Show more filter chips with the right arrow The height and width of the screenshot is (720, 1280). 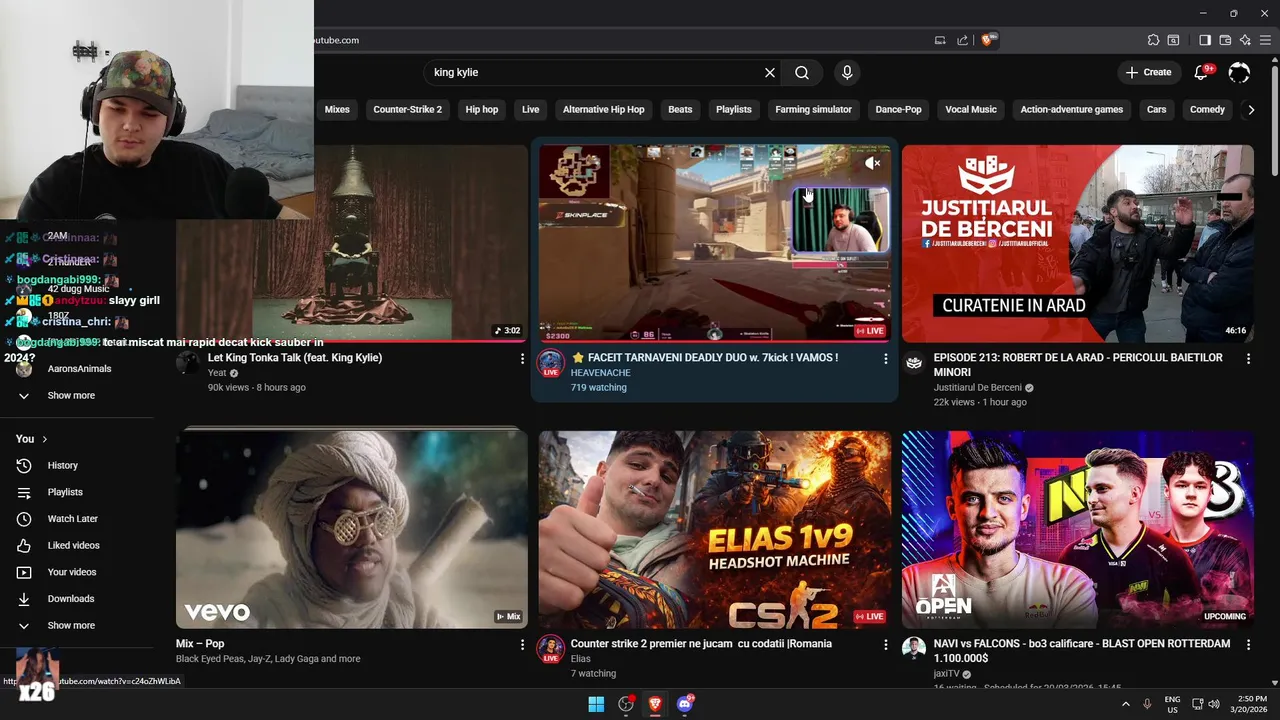1251,110
